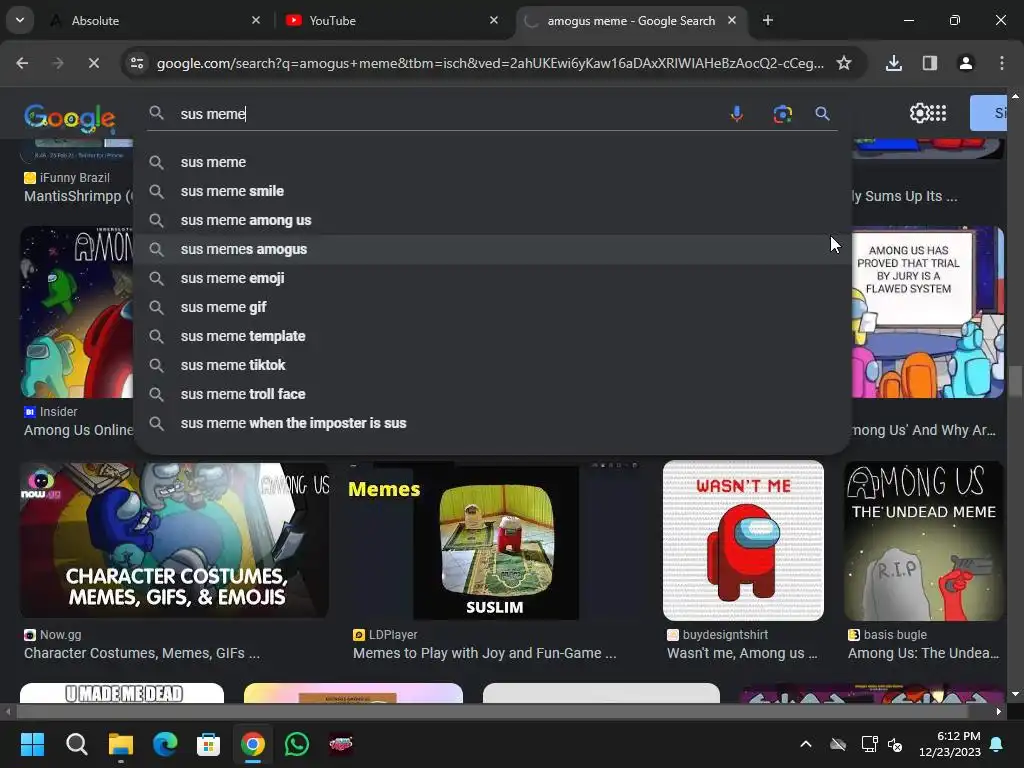1024x768 pixels.
Task: Open Windows taskbar search
Action: point(76,744)
